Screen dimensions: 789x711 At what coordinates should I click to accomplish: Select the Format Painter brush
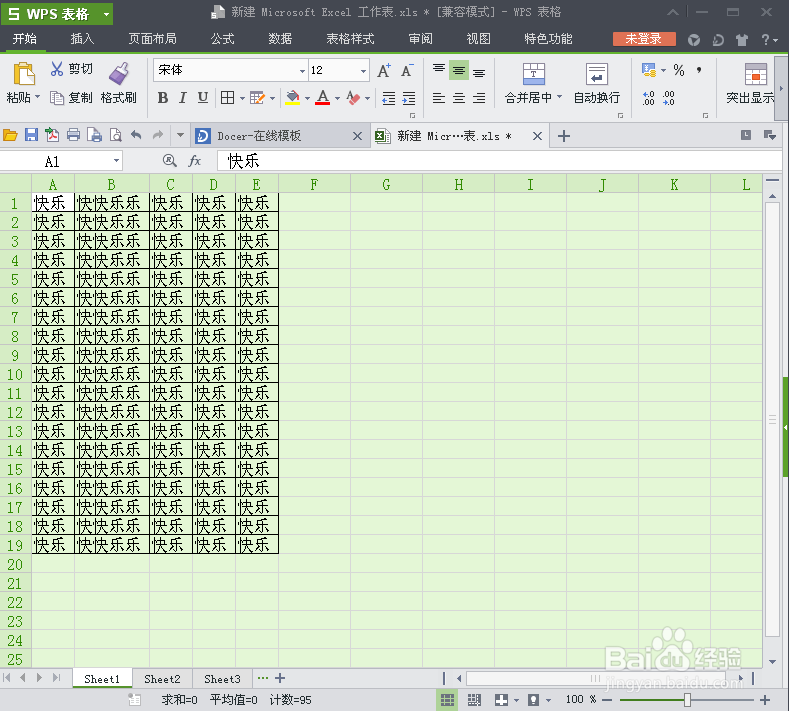tap(119, 73)
